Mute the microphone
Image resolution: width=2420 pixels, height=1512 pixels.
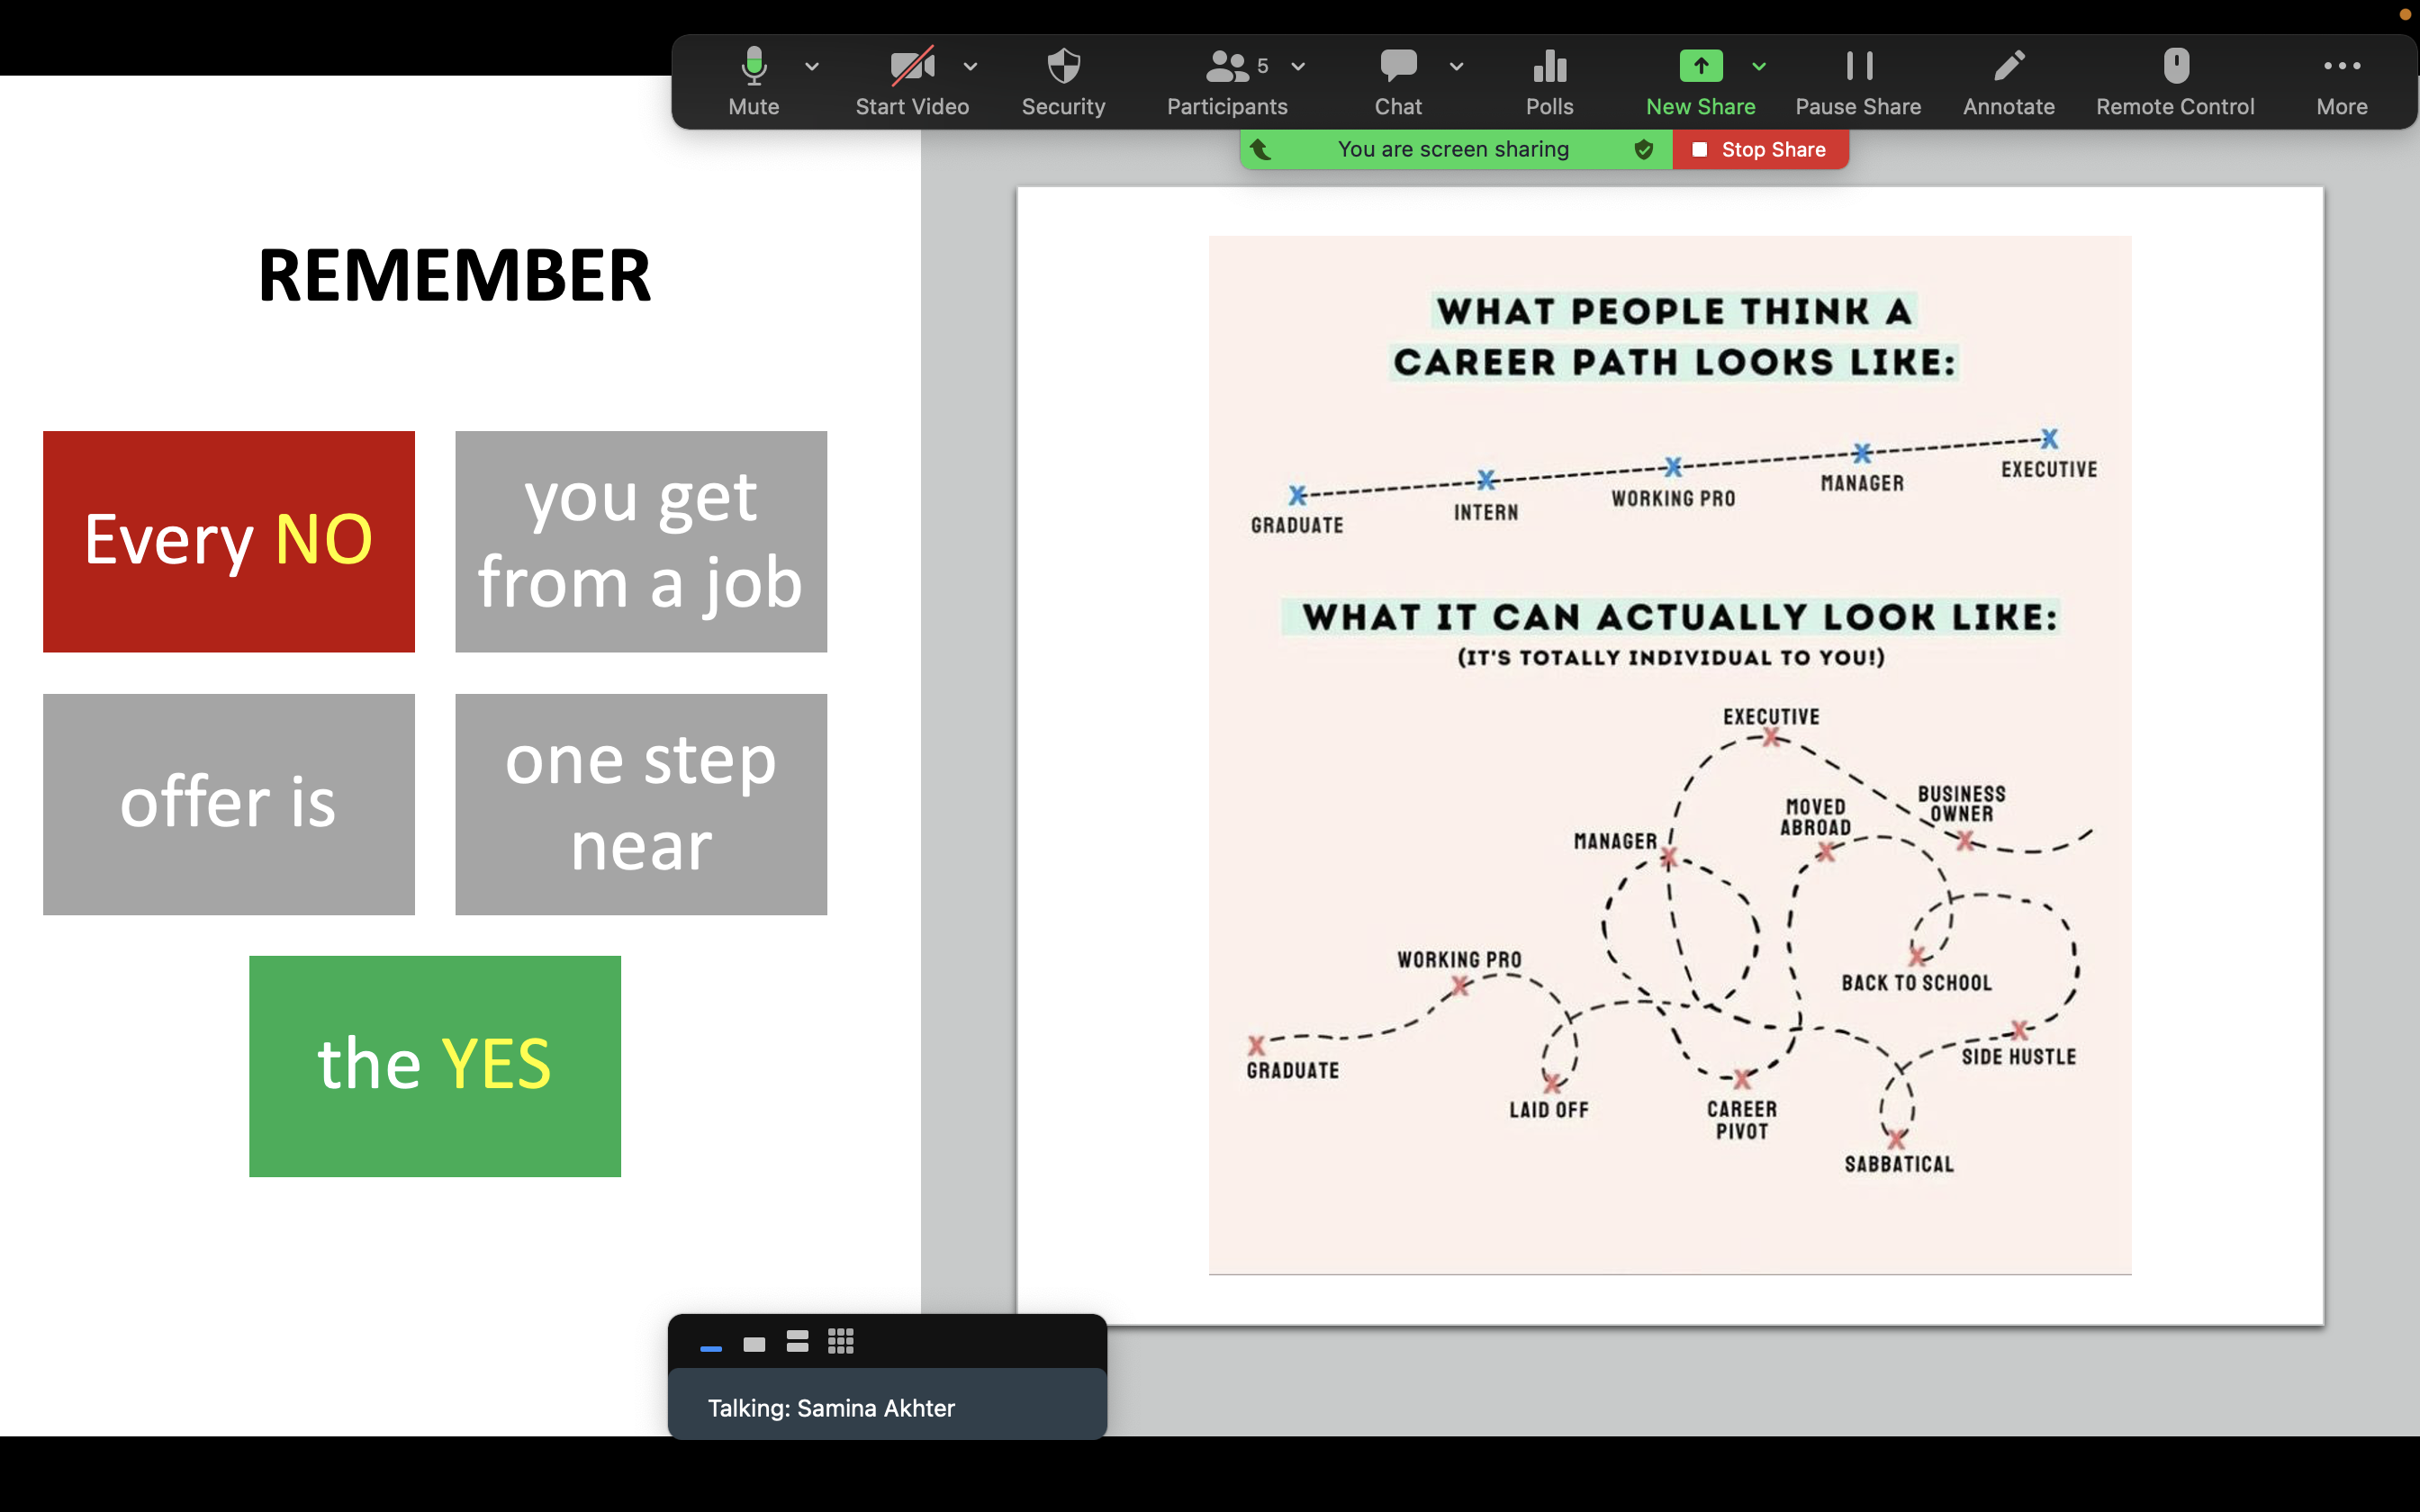coord(753,80)
